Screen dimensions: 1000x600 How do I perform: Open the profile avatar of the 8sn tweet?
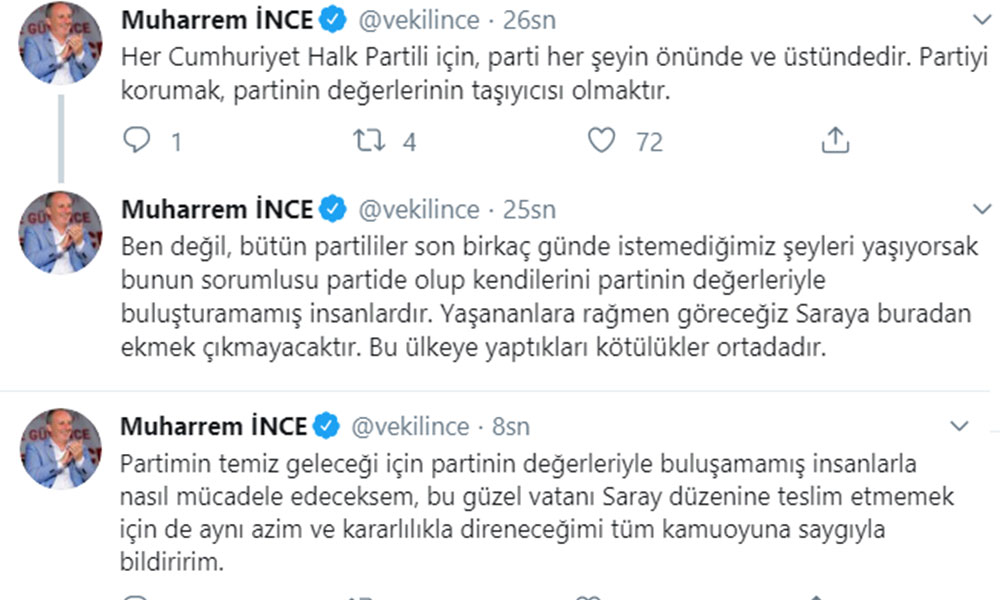click(x=61, y=449)
